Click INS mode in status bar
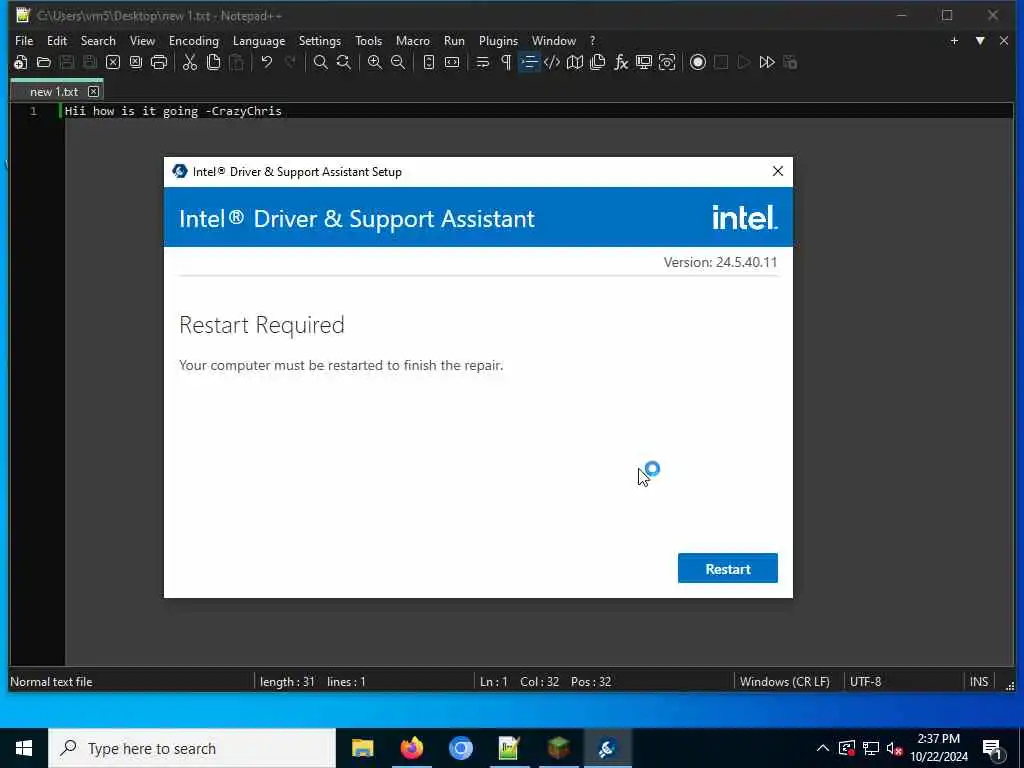The height and width of the screenshot is (768, 1024). (x=978, y=681)
